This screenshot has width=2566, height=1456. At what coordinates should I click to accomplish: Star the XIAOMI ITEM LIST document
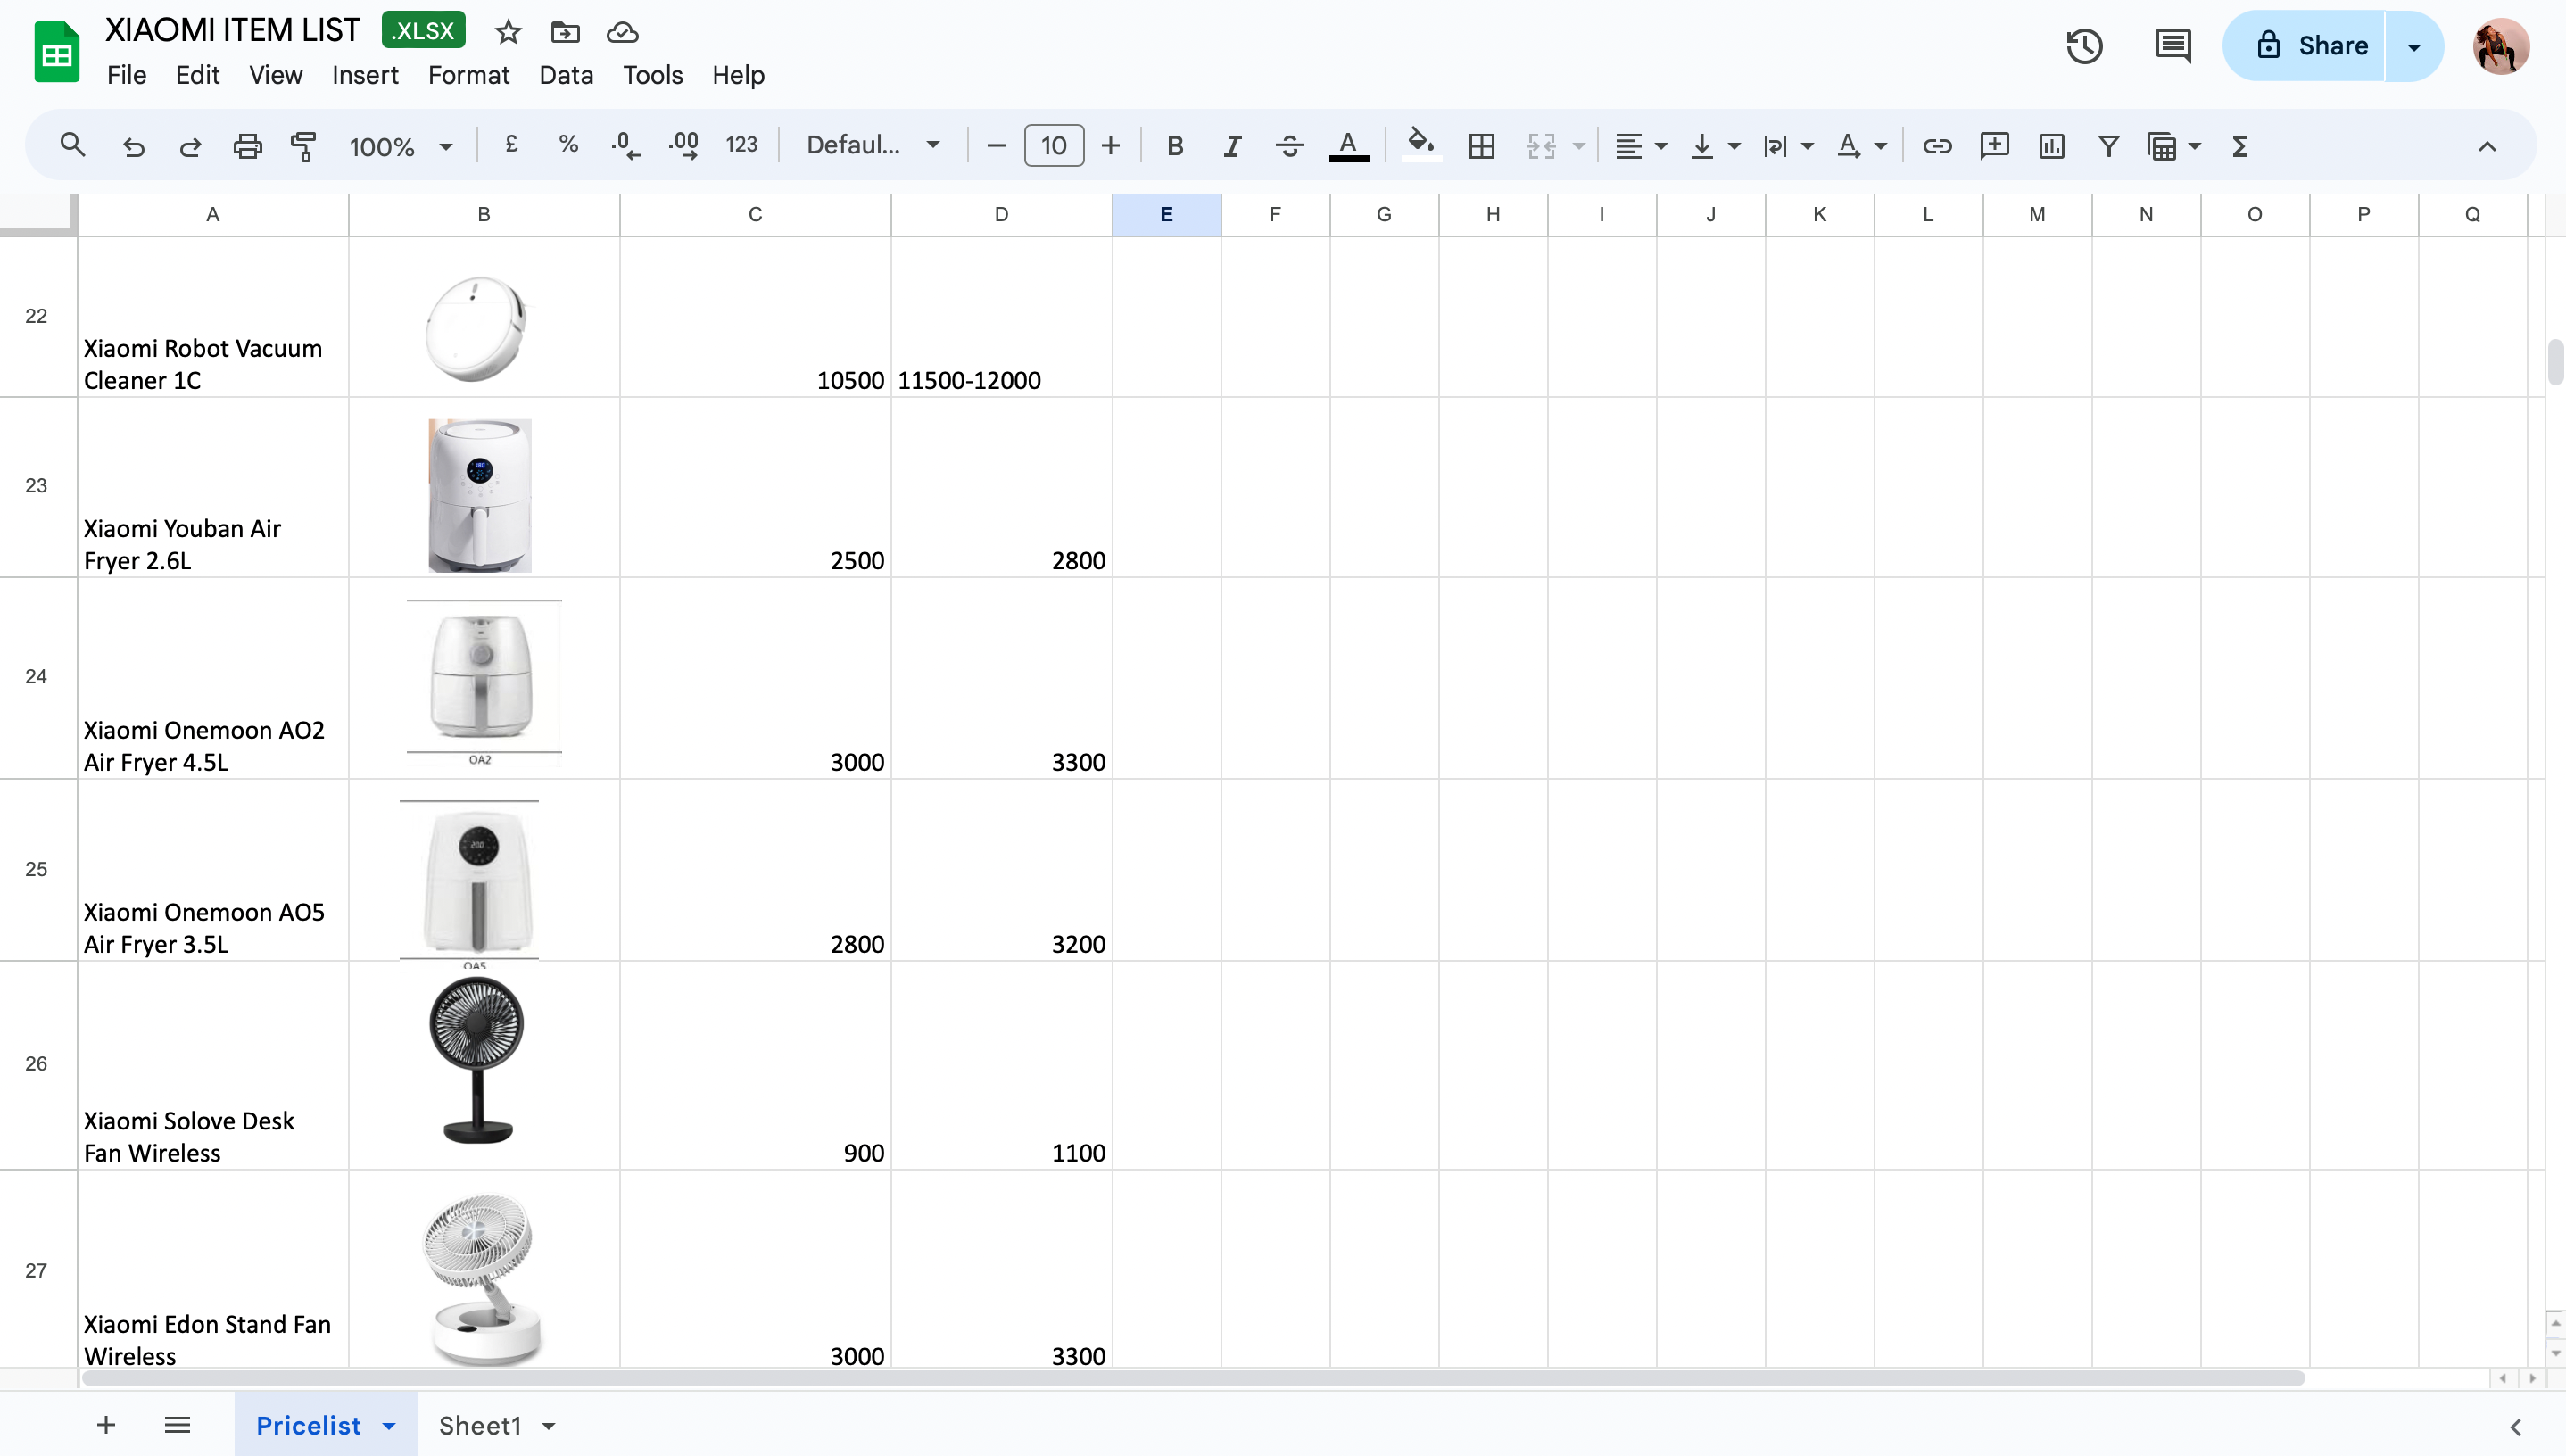508,32
